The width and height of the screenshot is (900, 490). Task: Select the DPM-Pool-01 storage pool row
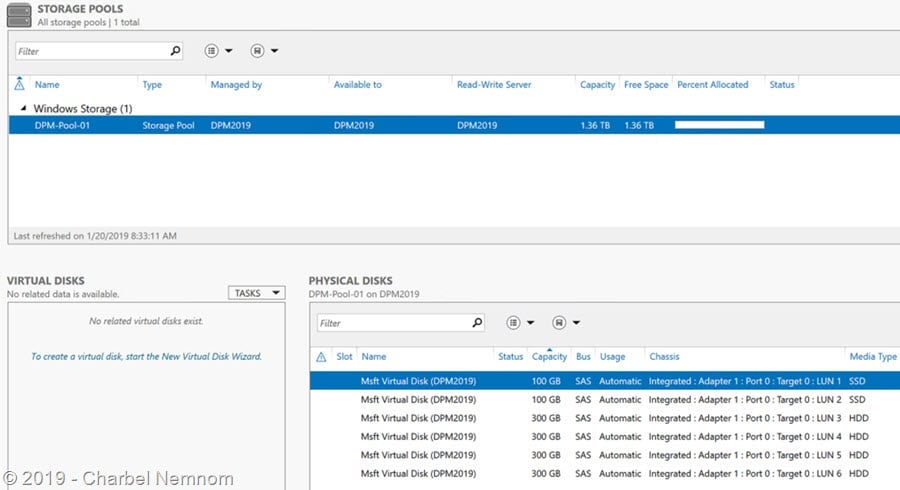[454, 125]
